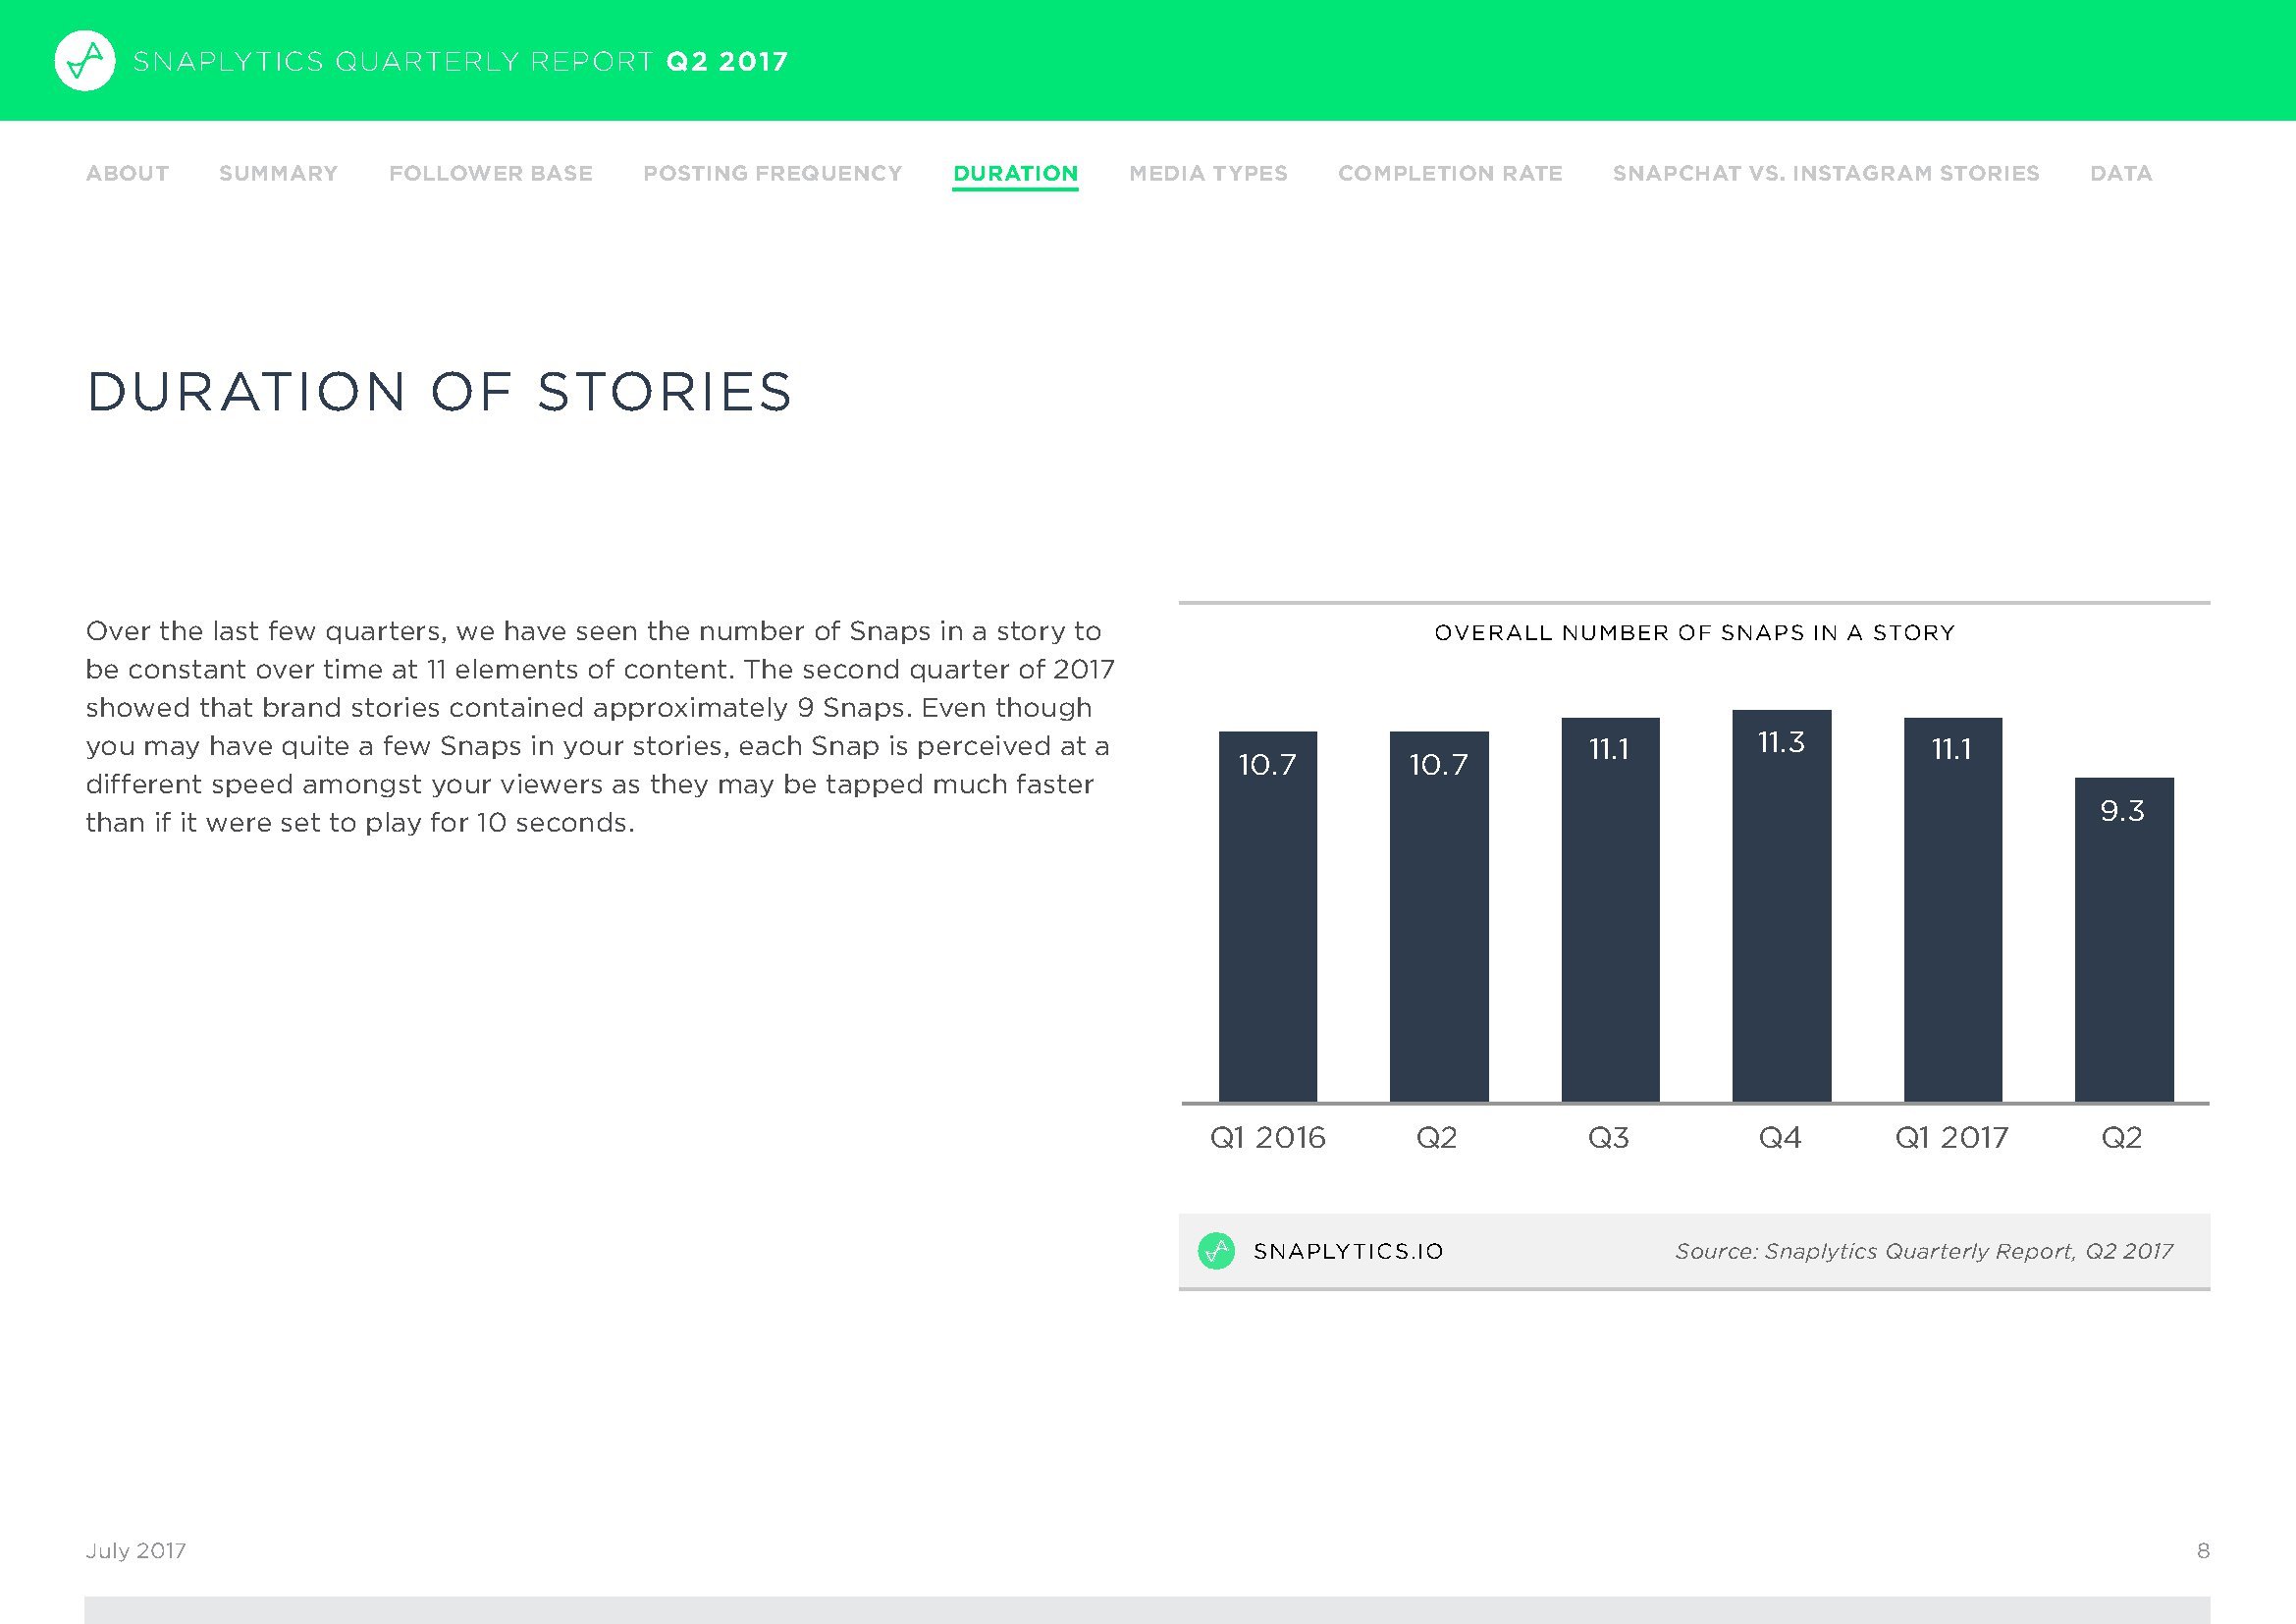This screenshot has width=2296, height=1624.
Task: Click the source citation text below chart
Action: tap(1923, 1251)
